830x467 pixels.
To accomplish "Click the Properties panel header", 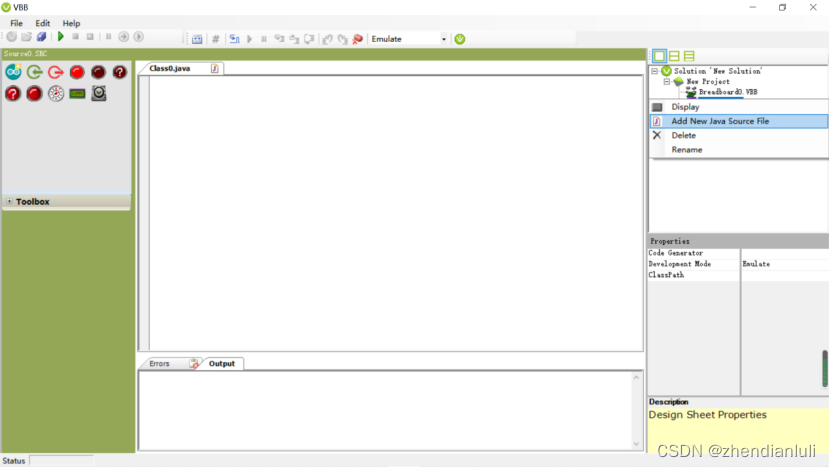I will (738, 241).
